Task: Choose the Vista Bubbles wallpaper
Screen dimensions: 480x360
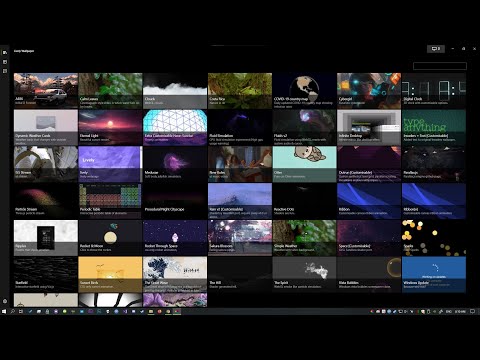Action: tap(369, 274)
